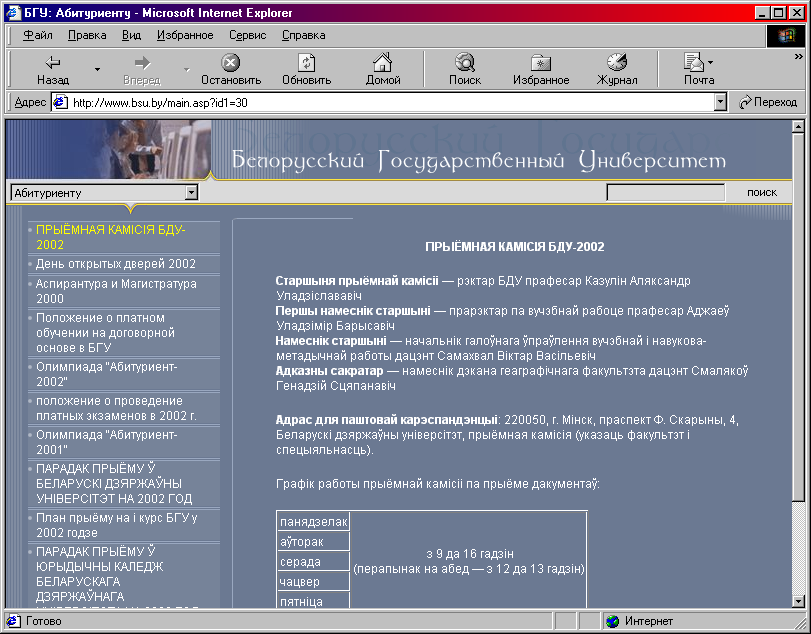Click the text Адказны сакратар
Screen dimensions: 811x634
329,371
